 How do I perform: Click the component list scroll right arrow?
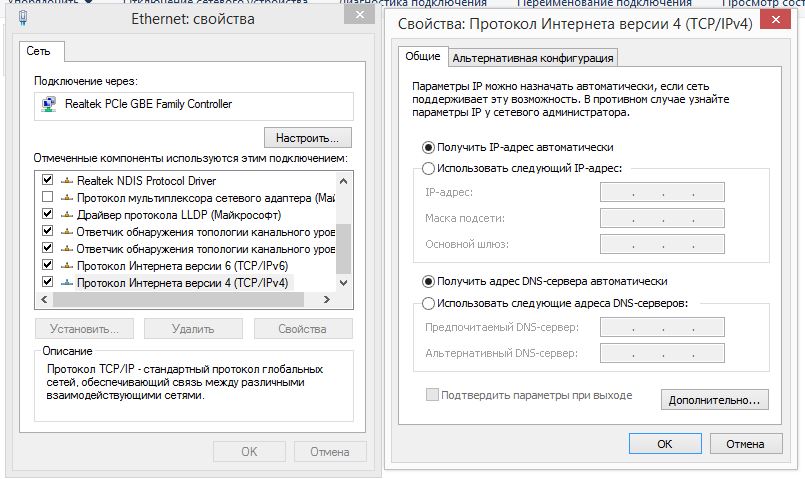click(327, 299)
